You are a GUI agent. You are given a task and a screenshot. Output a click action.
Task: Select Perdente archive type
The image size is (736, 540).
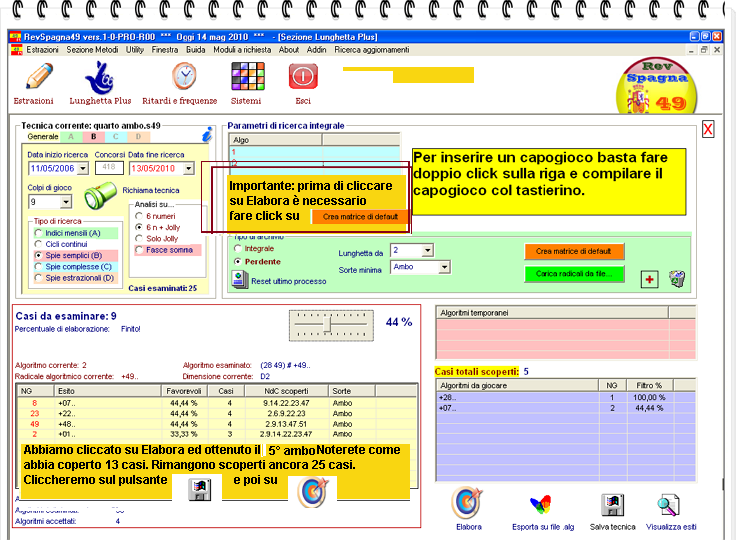click(x=238, y=262)
